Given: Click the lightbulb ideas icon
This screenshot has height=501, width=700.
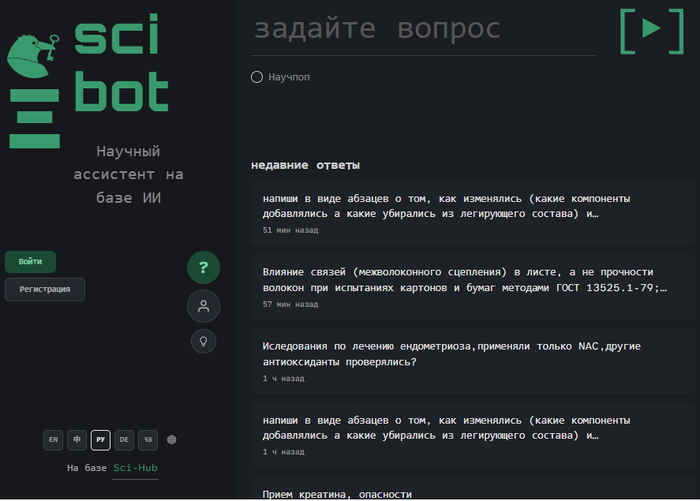Looking at the screenshot, I should point(204,342).
